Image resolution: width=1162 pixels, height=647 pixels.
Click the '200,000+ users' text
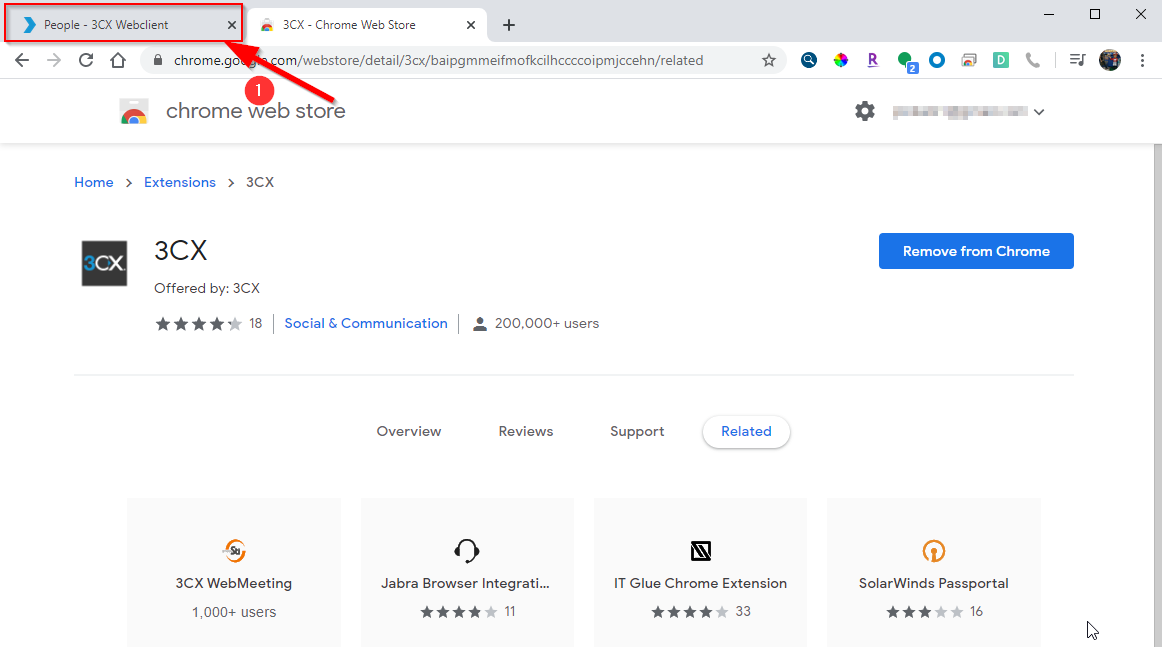click(547, 324)
